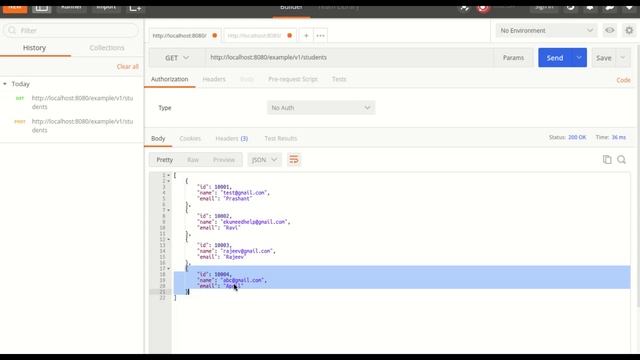Viewport: 640px width, 360px height.
Task: Open the Send options dropdown arrow
Action: [579, 58]
